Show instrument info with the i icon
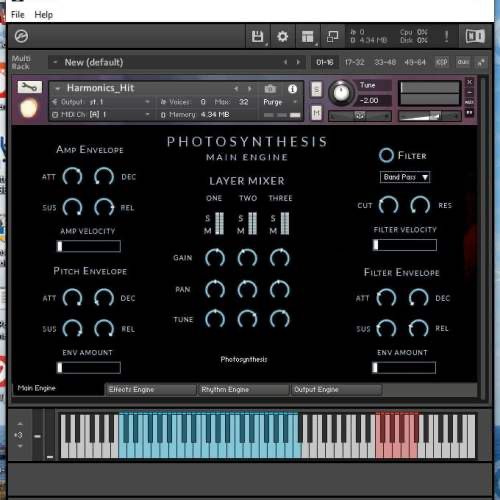 click(x=292, y=89)
